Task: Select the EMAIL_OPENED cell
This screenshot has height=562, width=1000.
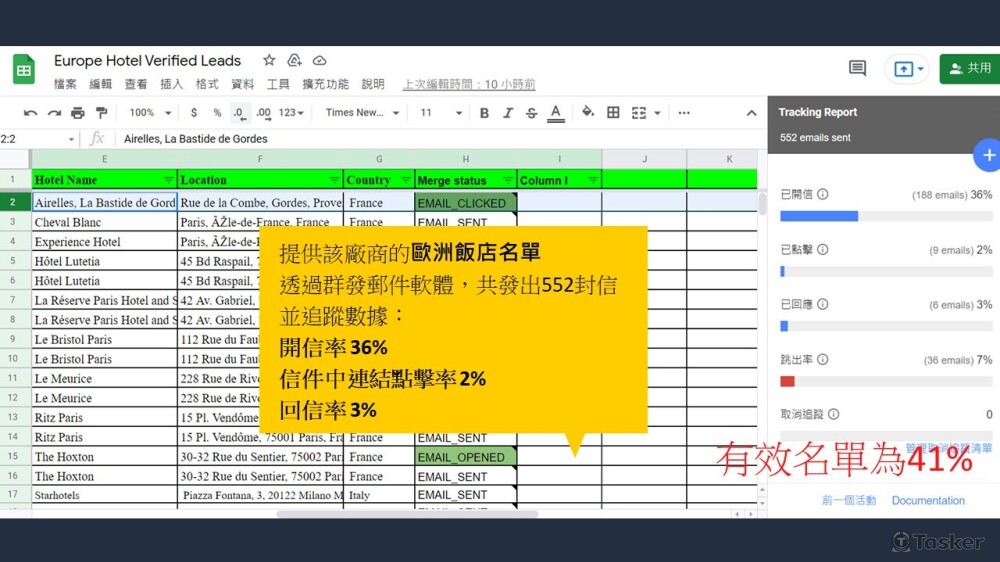Action: (x=466, y=457)
